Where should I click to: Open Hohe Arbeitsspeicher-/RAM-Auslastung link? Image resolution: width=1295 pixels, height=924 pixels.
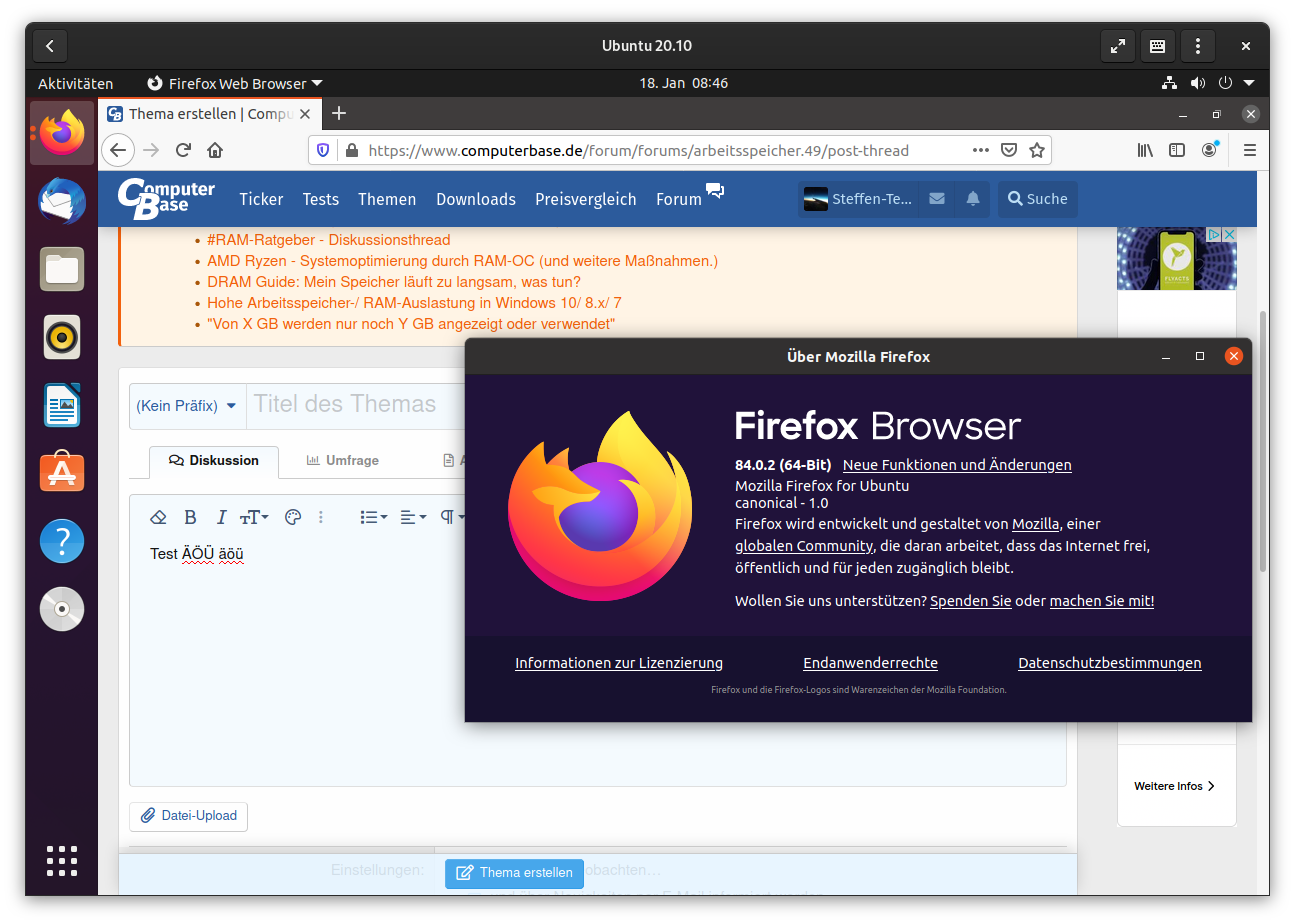(x=415, y=303)
